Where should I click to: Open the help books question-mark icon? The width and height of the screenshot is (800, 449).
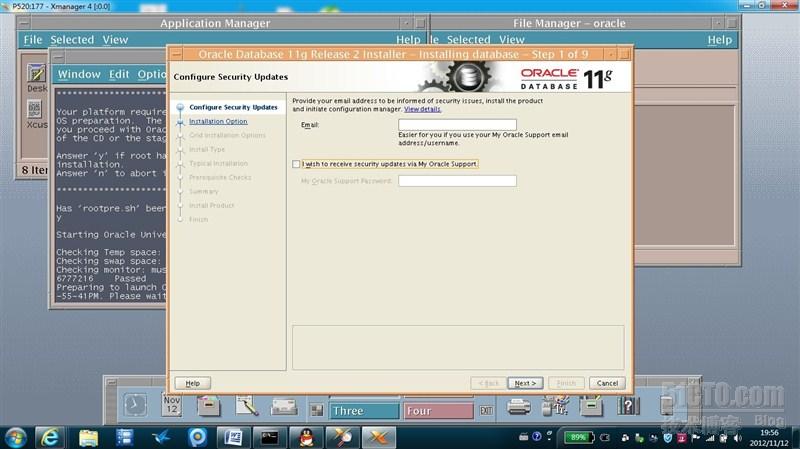coord(628,406)
